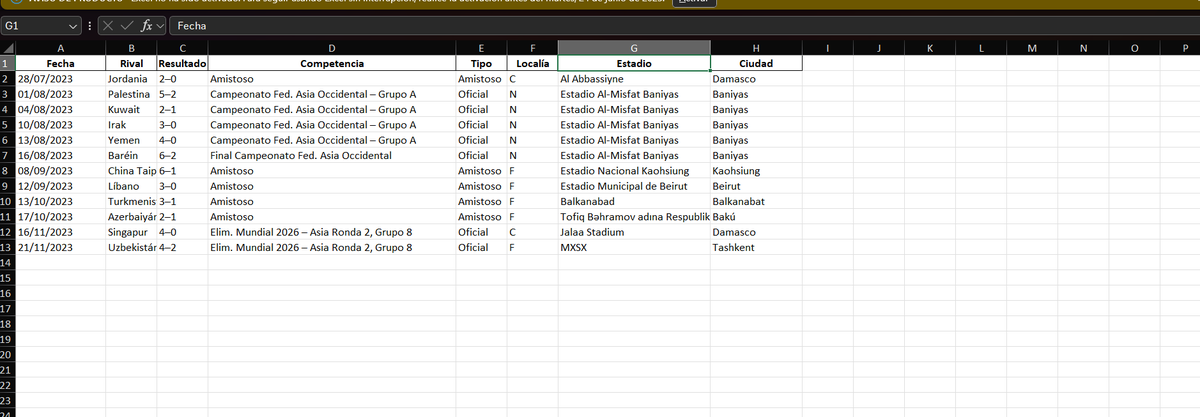Select column H header
This screenshot has width=1200, height=417.
(755, 48)
